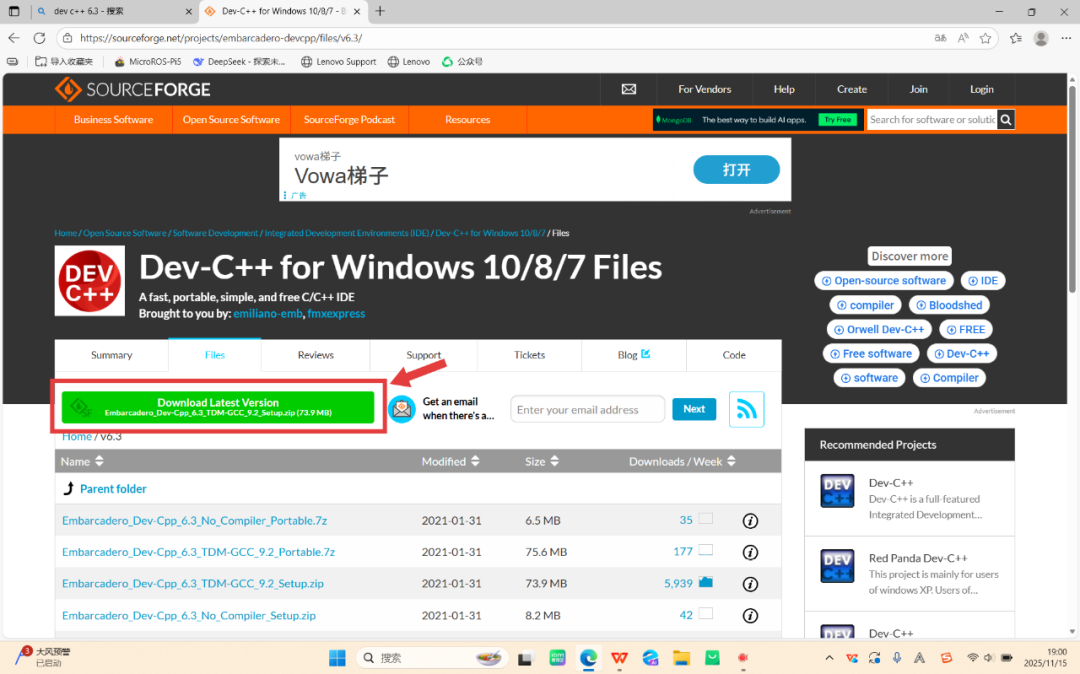The height and width of the screenshot is (674, 1080).
Task: Click the Next email button
Action: pos(694,409)
